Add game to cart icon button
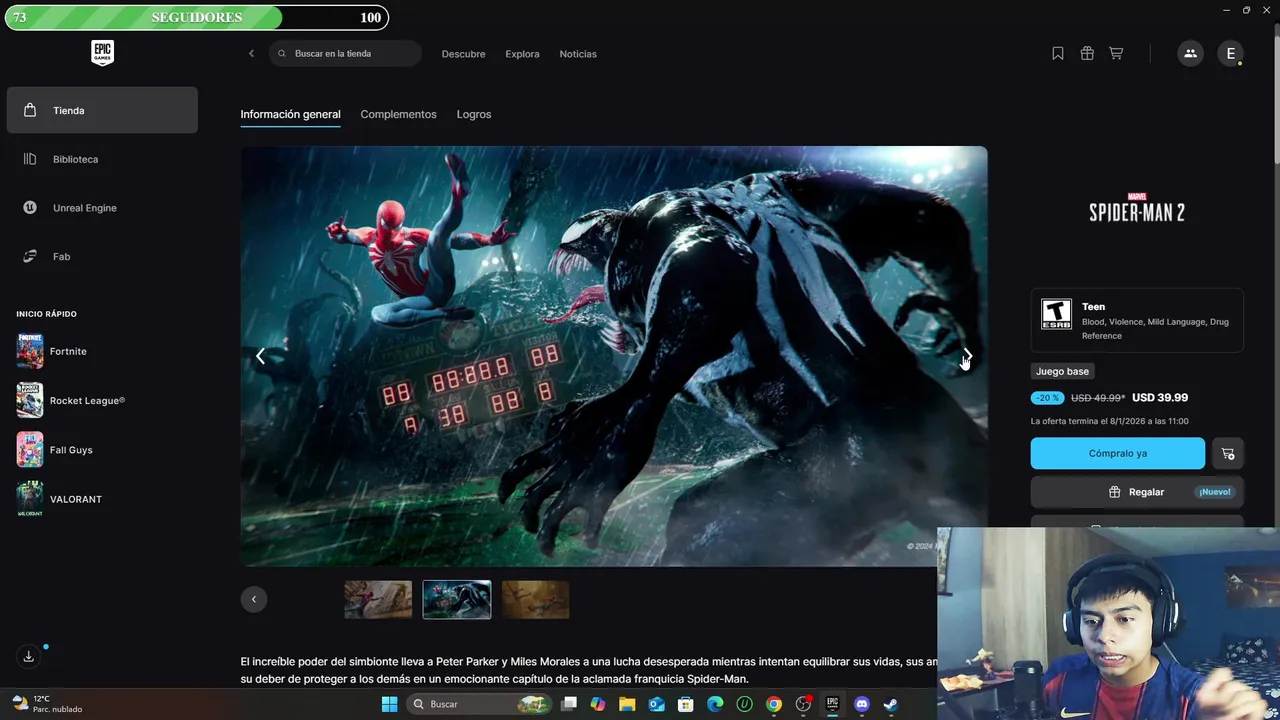The height and width of the screenshot is (720, 1280). (x=1228, y=453)
